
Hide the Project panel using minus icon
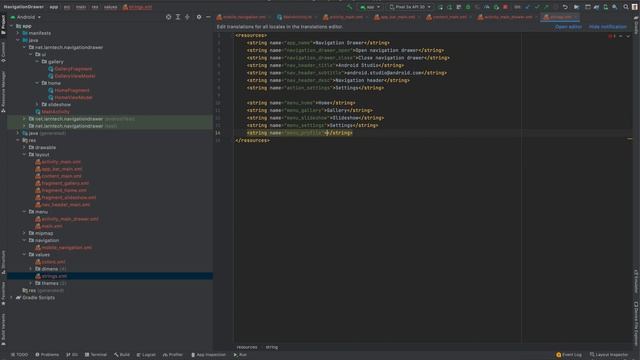coord(208,17)
